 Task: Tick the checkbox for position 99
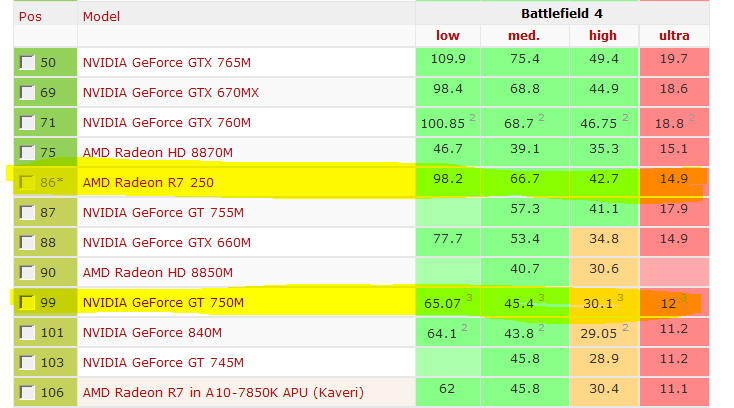click(x=27, y=302)
